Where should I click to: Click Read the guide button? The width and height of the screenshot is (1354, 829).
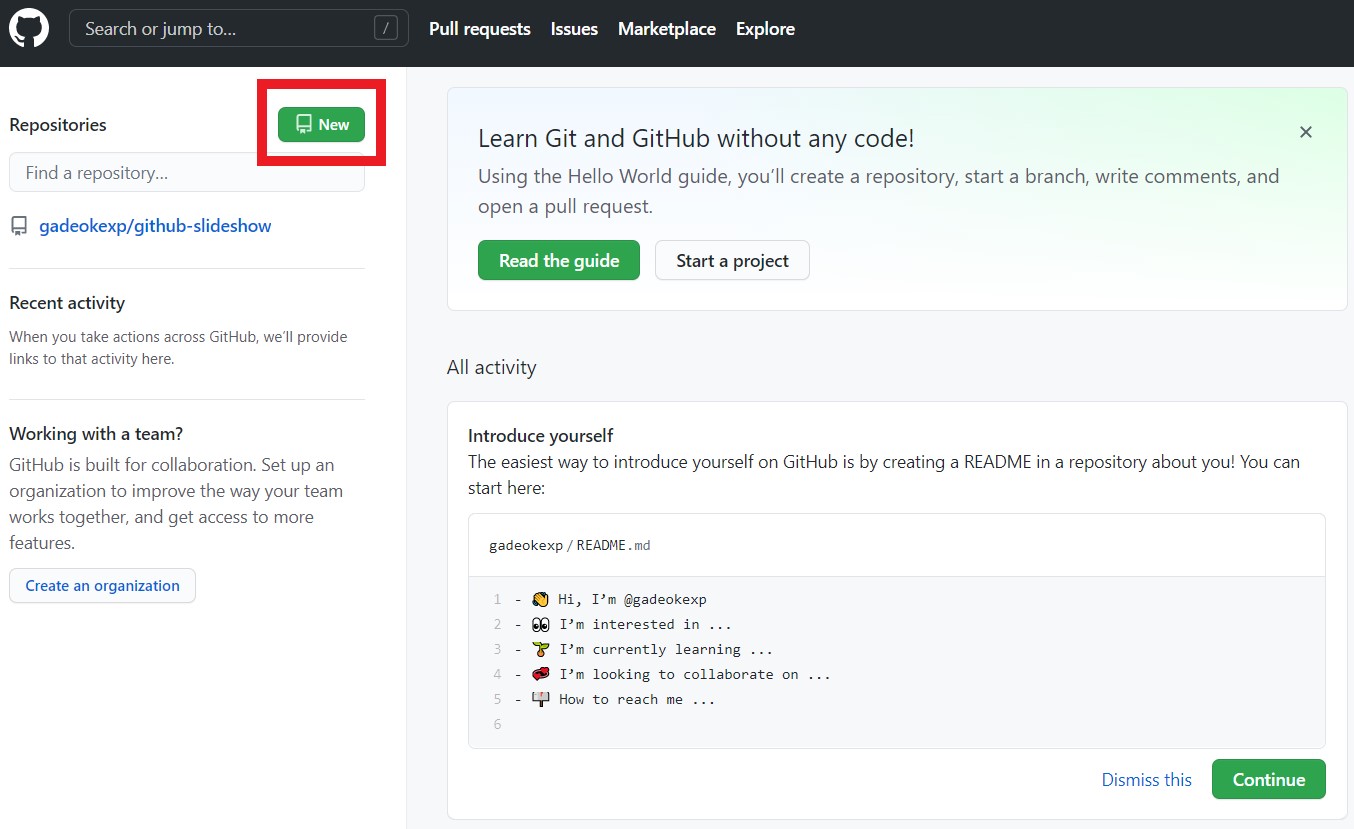558,260
